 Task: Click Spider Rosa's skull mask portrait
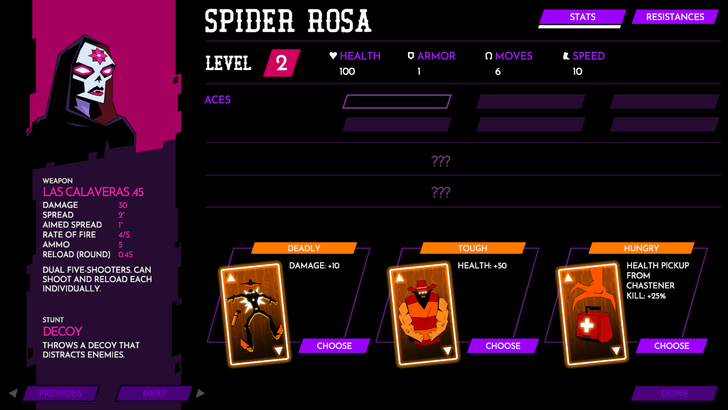(94, 77)
